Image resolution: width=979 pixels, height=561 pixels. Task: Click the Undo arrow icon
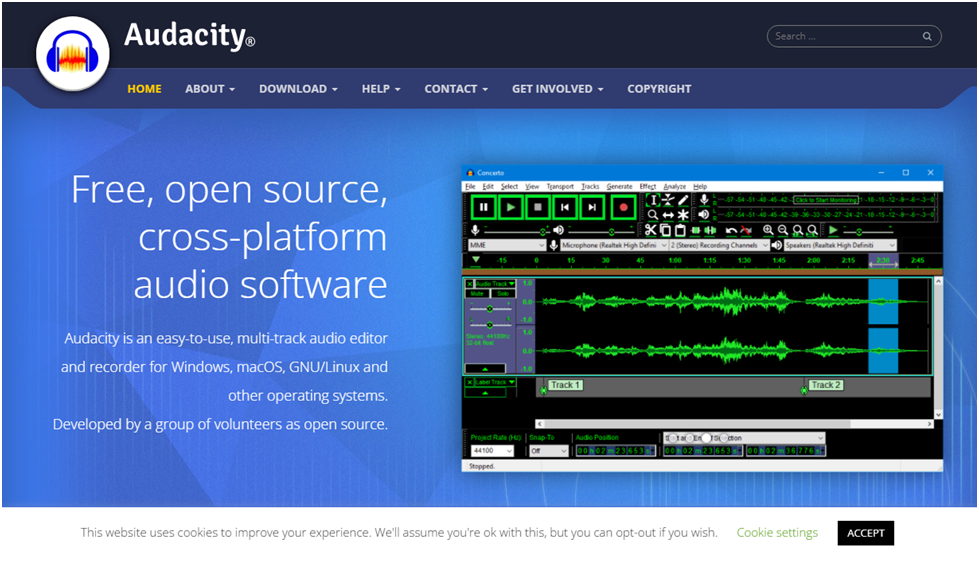731,230
